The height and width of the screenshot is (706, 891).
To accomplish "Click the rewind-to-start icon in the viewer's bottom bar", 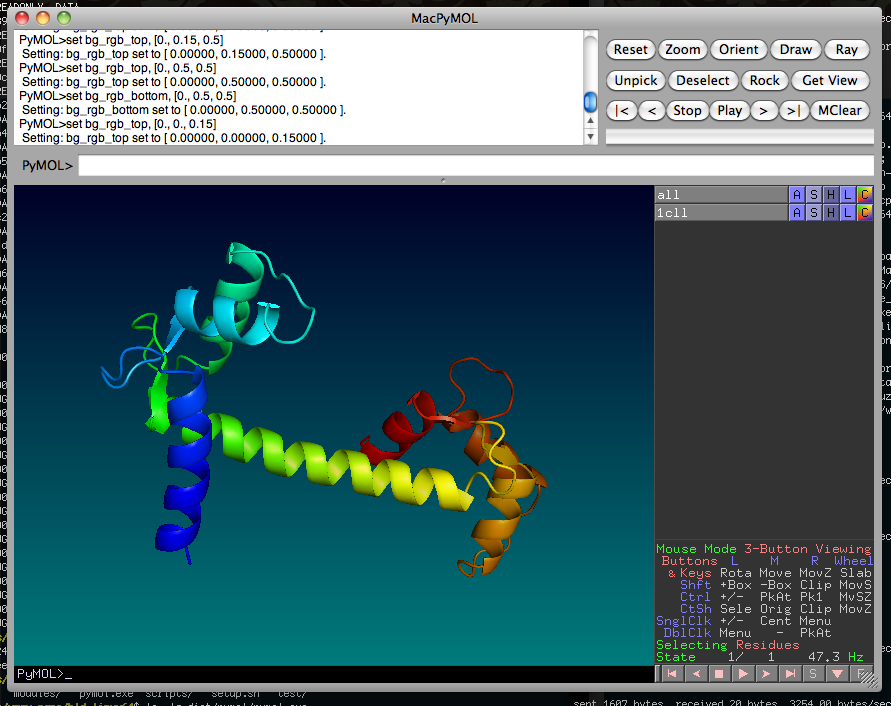I will [x=670, y=674].
